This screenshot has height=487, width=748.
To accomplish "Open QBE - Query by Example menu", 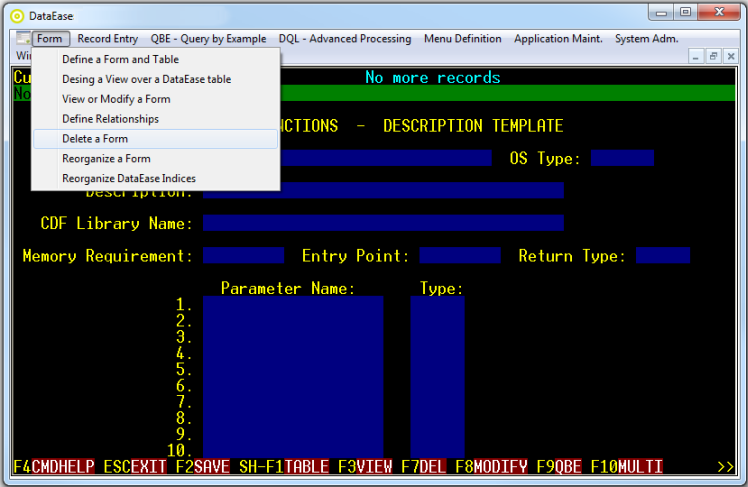I will [x=208, y=39].
